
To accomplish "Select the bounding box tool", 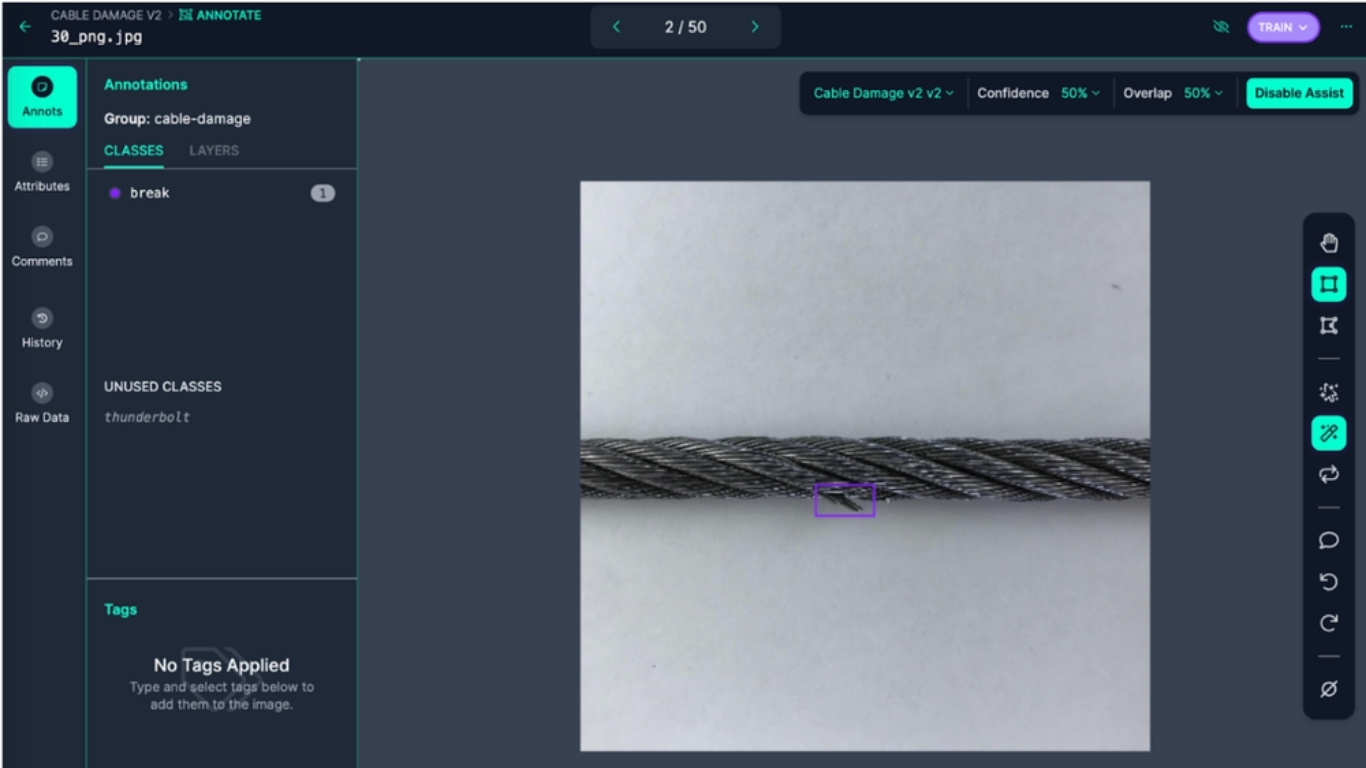I will [x=1328, y=285].
